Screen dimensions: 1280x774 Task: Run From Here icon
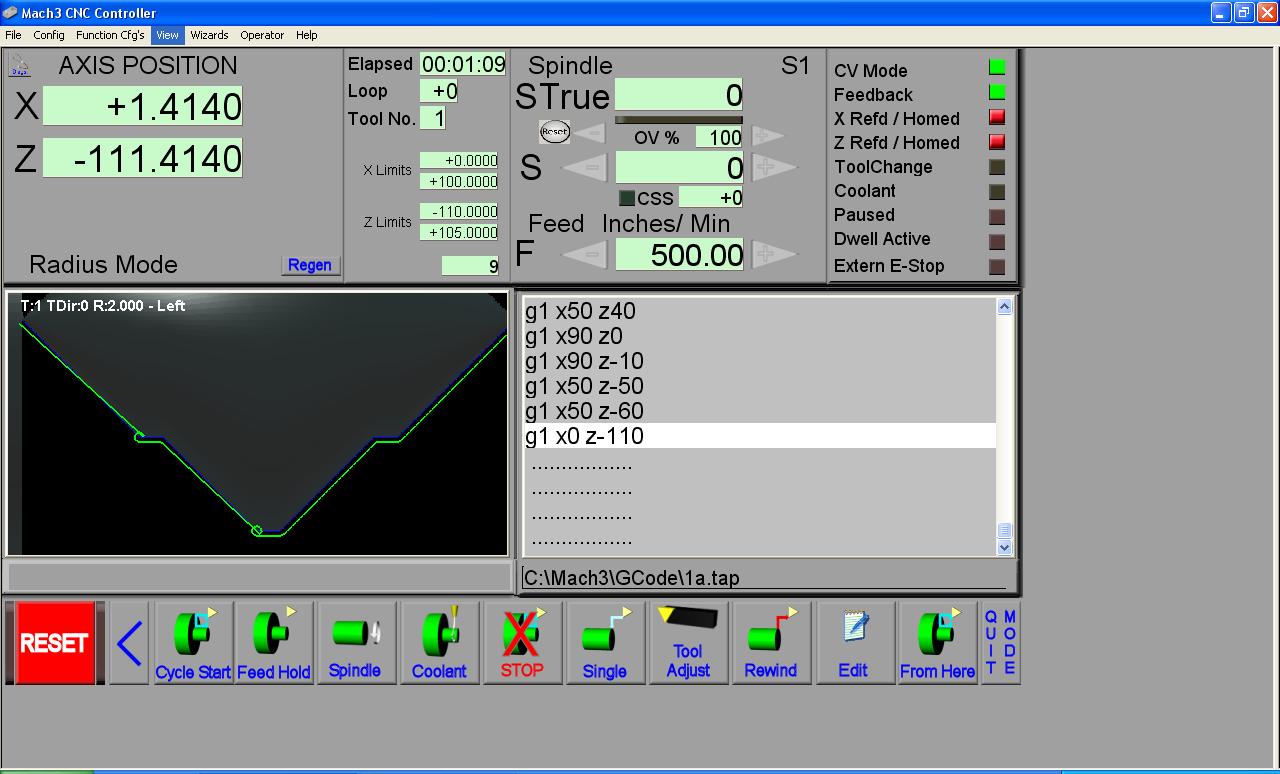tap(937, 642)
